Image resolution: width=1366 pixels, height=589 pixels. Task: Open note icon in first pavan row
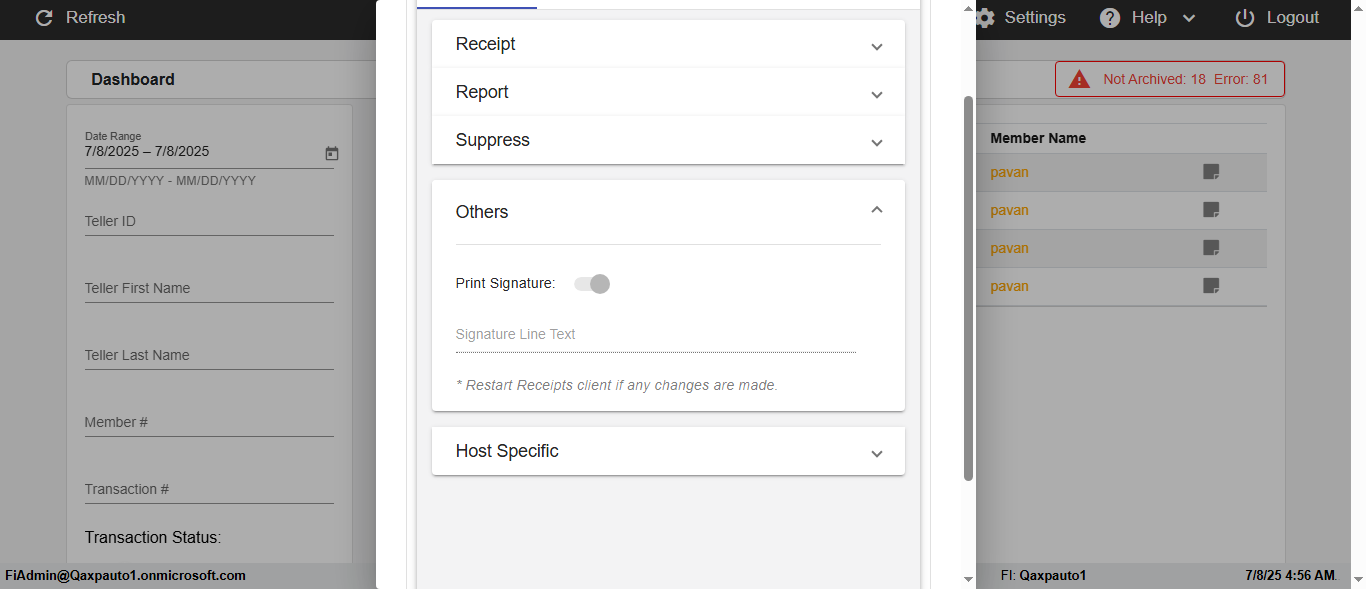point(1211,172)
